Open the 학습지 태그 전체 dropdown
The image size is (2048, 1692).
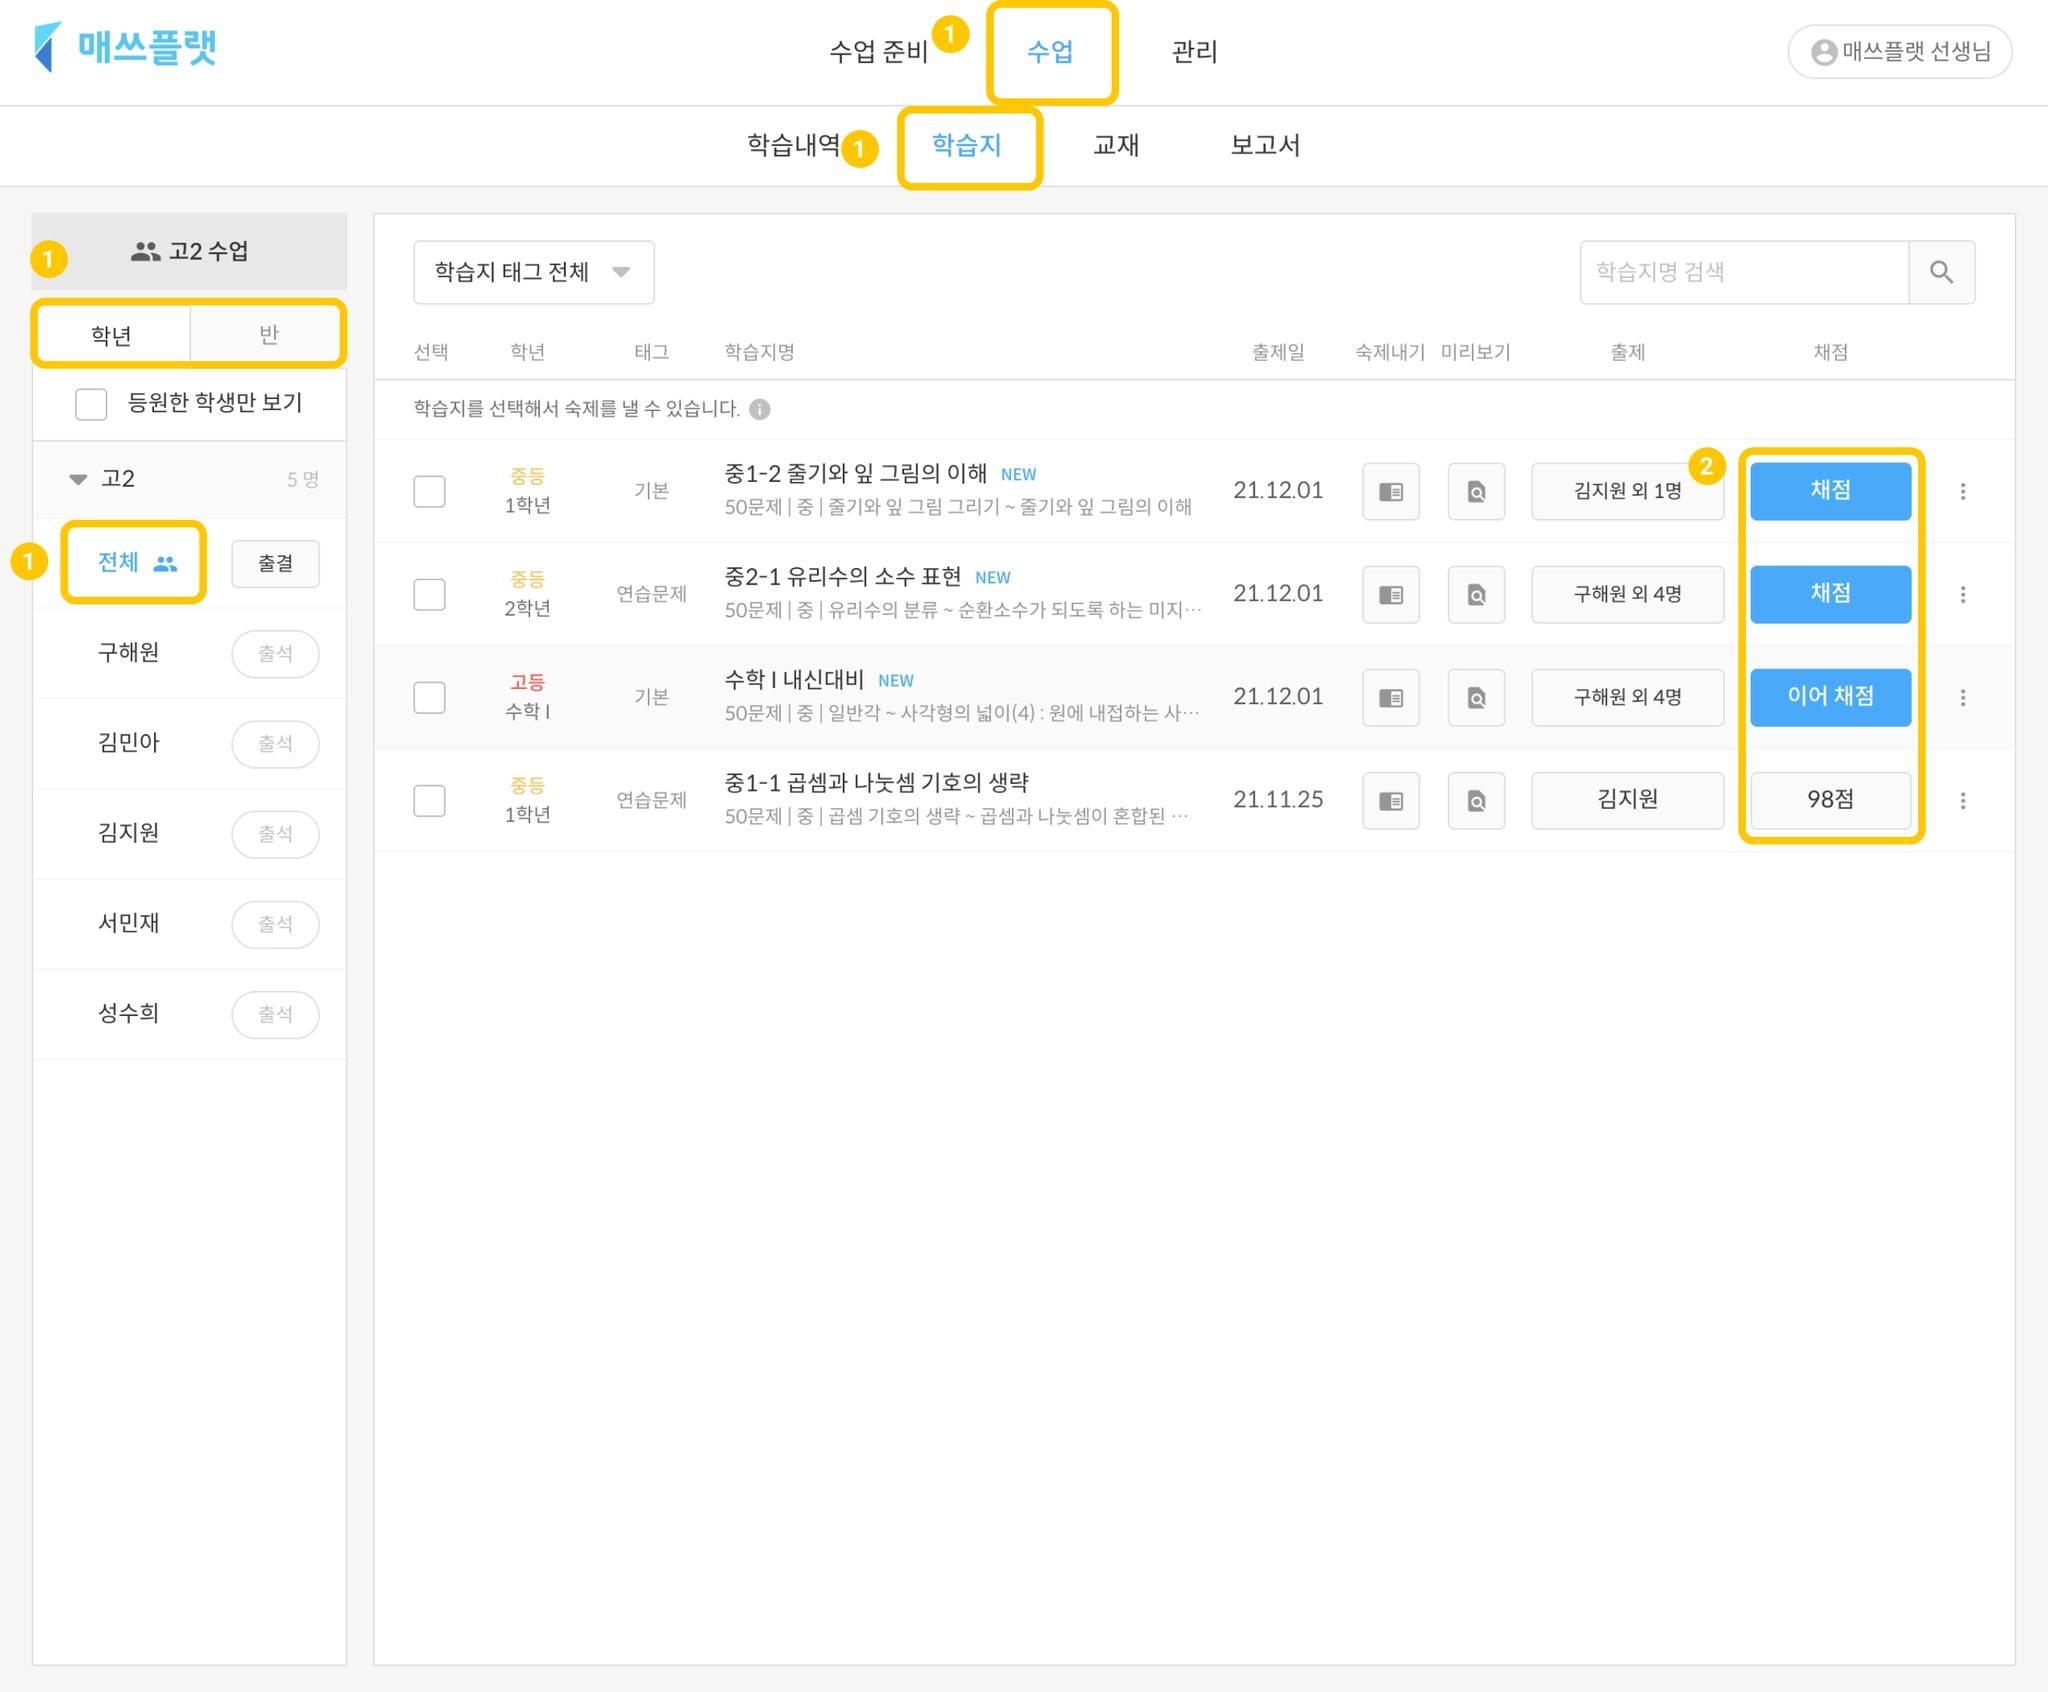[533, 272]
